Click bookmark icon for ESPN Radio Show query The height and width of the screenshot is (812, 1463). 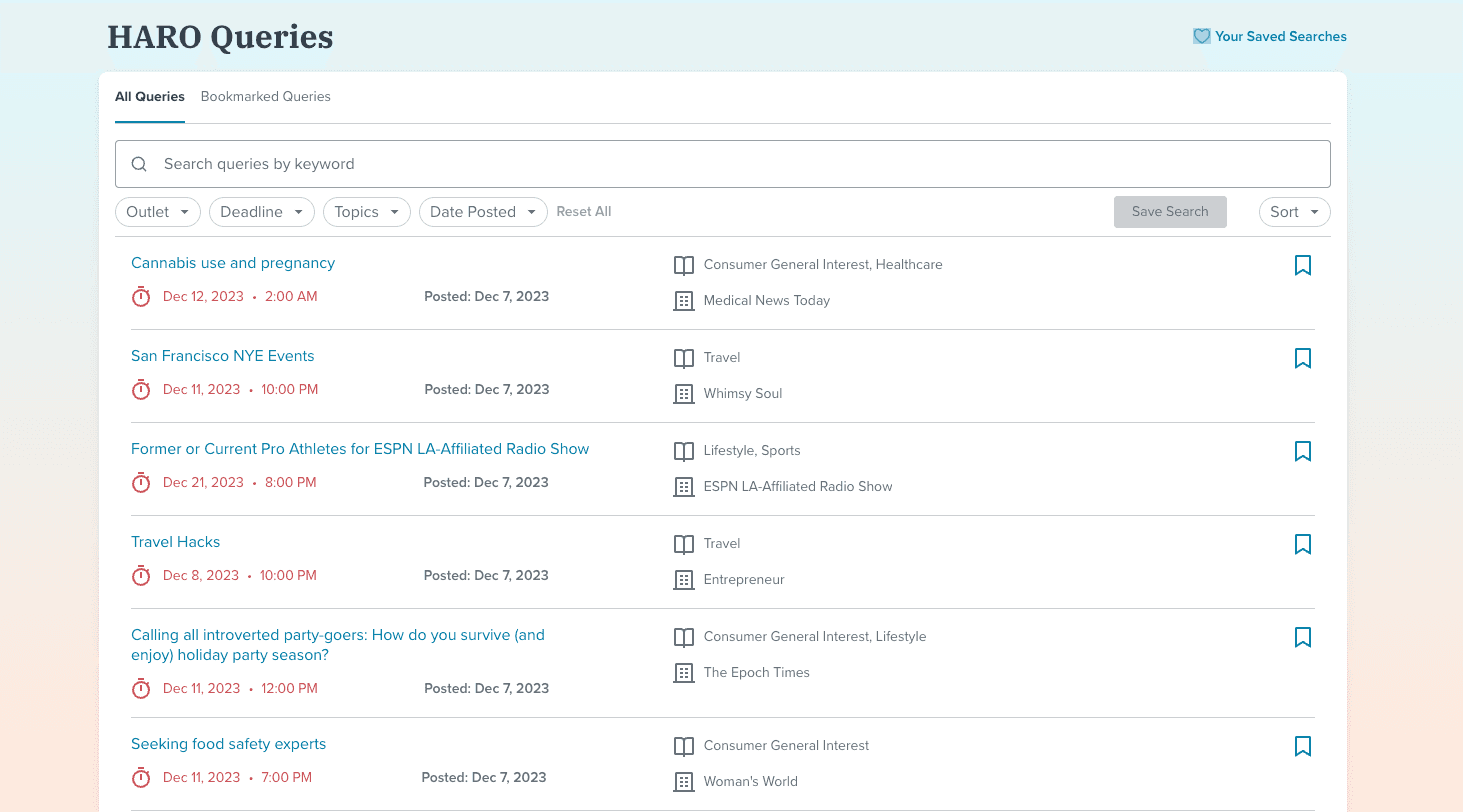1302,451
